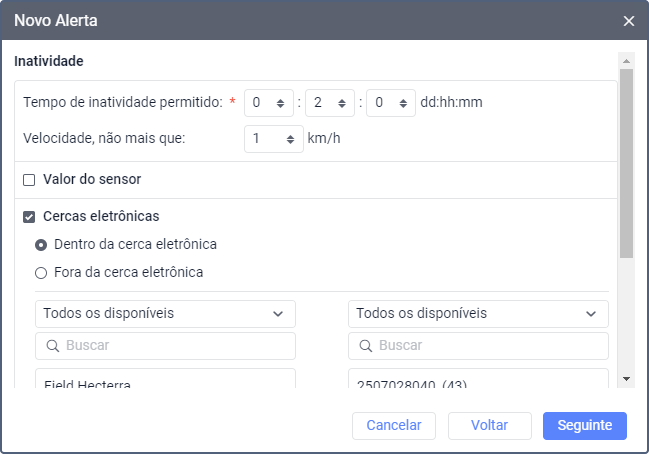Adjust the hours stepper arrows
The width and height of the screenshot is (649, 454).
[x=341, y=102]
